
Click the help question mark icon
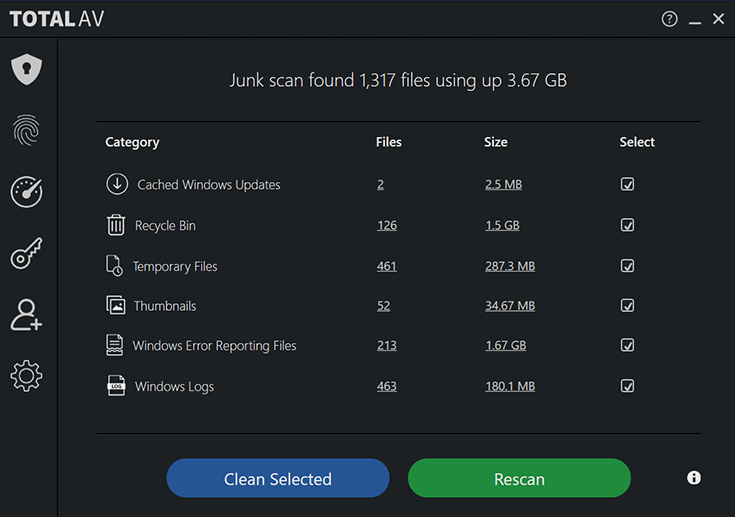pyautogui.click(x=669, y=19)
